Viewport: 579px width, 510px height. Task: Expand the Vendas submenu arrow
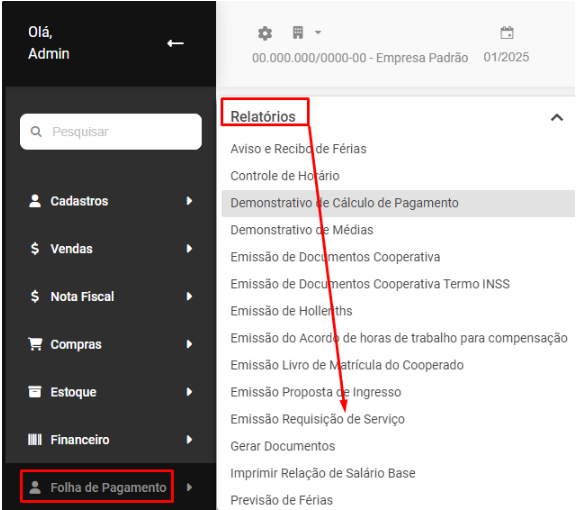click(189, 249)
